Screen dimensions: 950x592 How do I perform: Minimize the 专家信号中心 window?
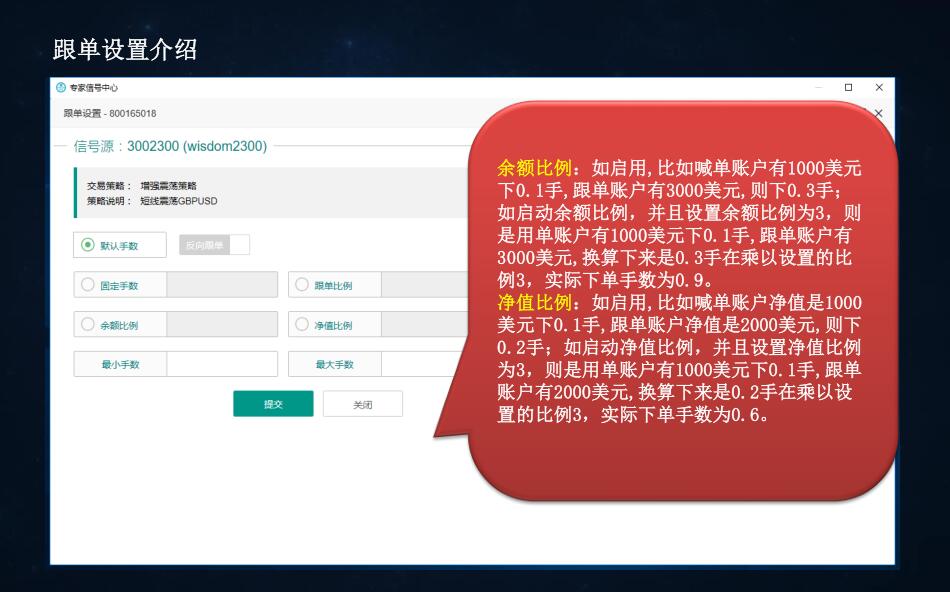coord(818,88)
